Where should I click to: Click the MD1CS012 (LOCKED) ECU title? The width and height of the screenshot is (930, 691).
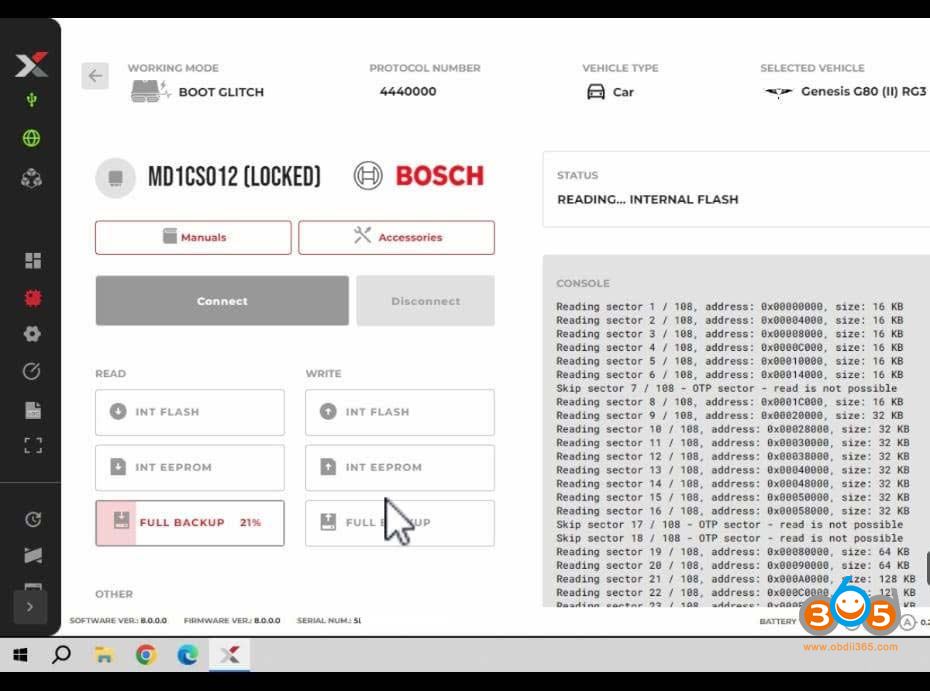(x=234, y=177)
